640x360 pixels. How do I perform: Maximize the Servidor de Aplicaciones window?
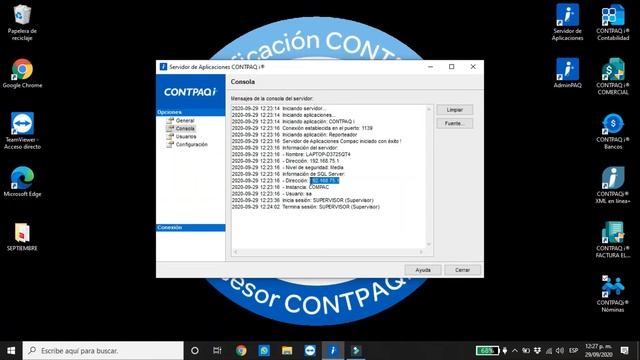pos(451,67)
